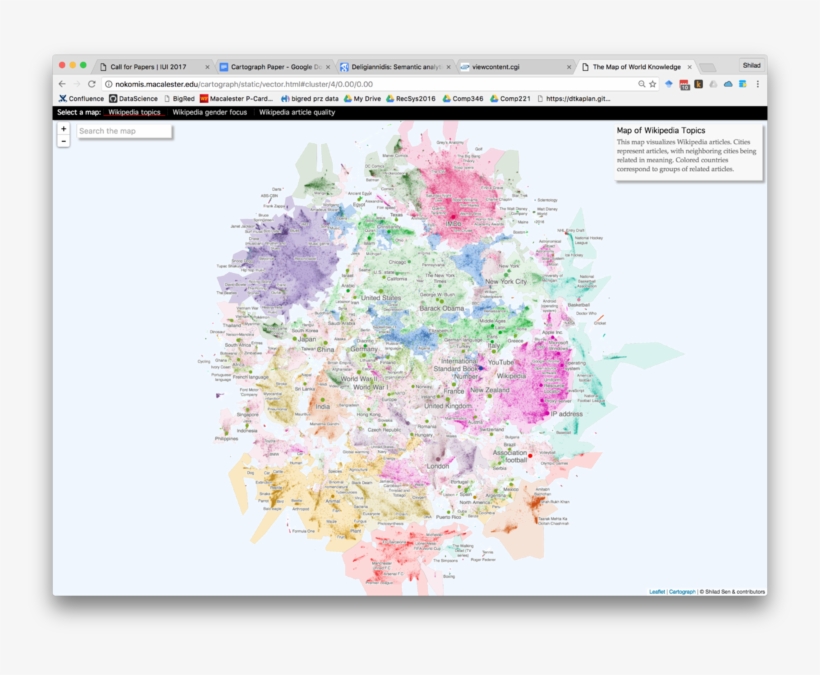Click the blue diamond extension icon

click(669, 84)
